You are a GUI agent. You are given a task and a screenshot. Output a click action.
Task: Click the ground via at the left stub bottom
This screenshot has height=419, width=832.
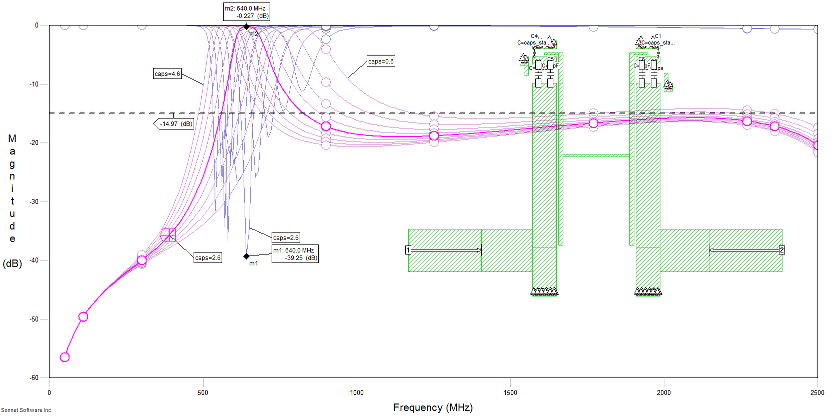(544, 291)
